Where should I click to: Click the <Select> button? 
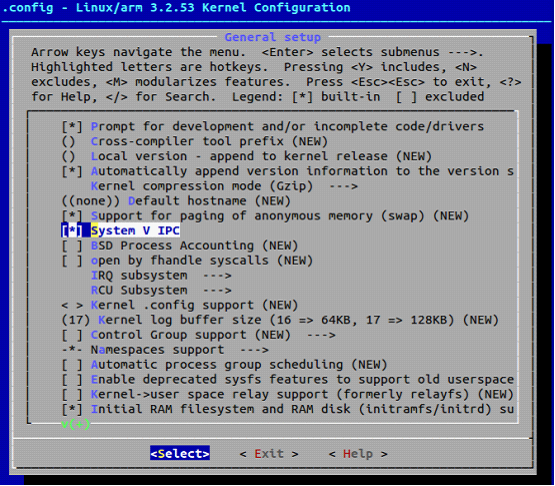coord(180,453)
